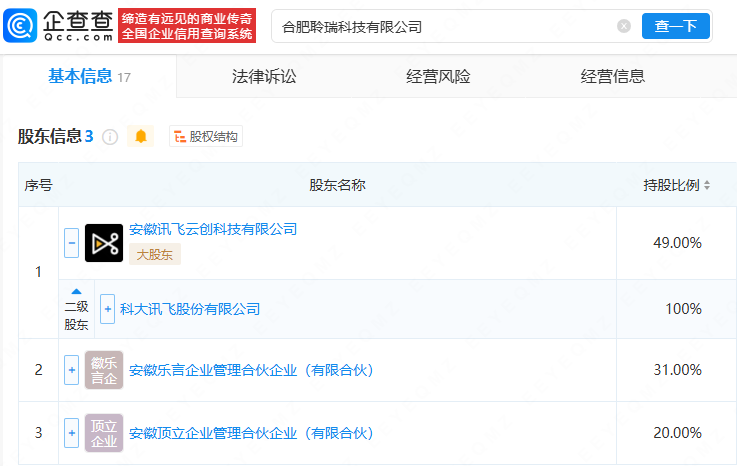Open link 安徽讯飞云创科技有限公司
The height and width of the screenshot is (466, 737).
(213, 229)
